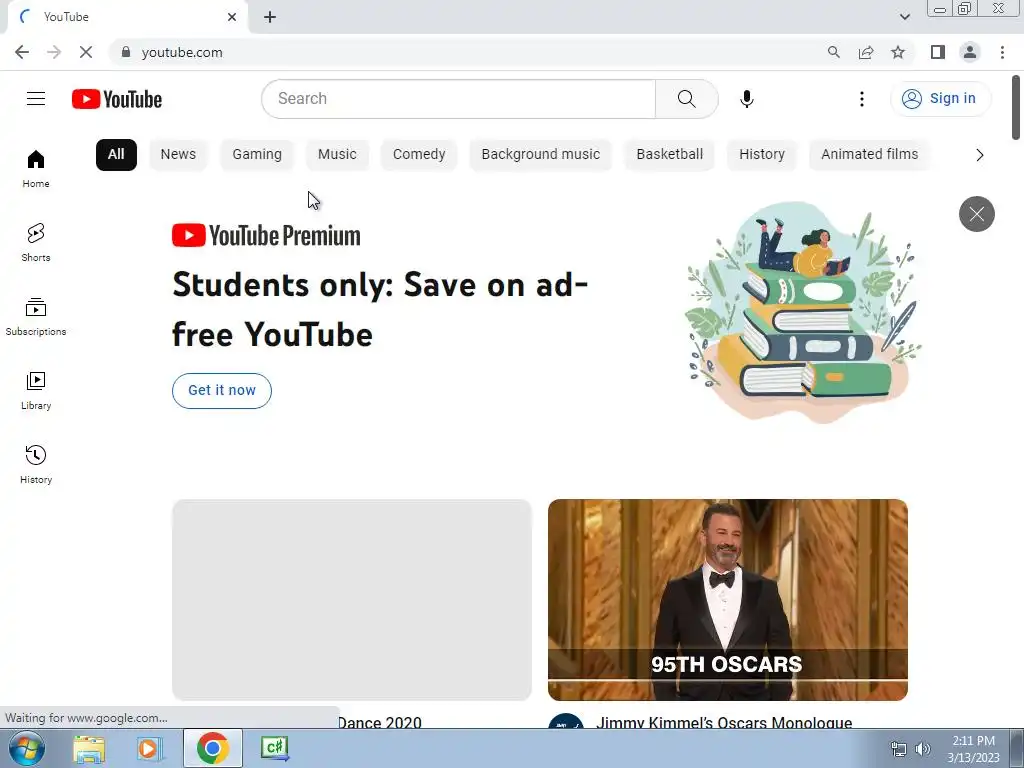
Task: Click the taskbar clock showing 2:11 PM
Action: point(973,749)
